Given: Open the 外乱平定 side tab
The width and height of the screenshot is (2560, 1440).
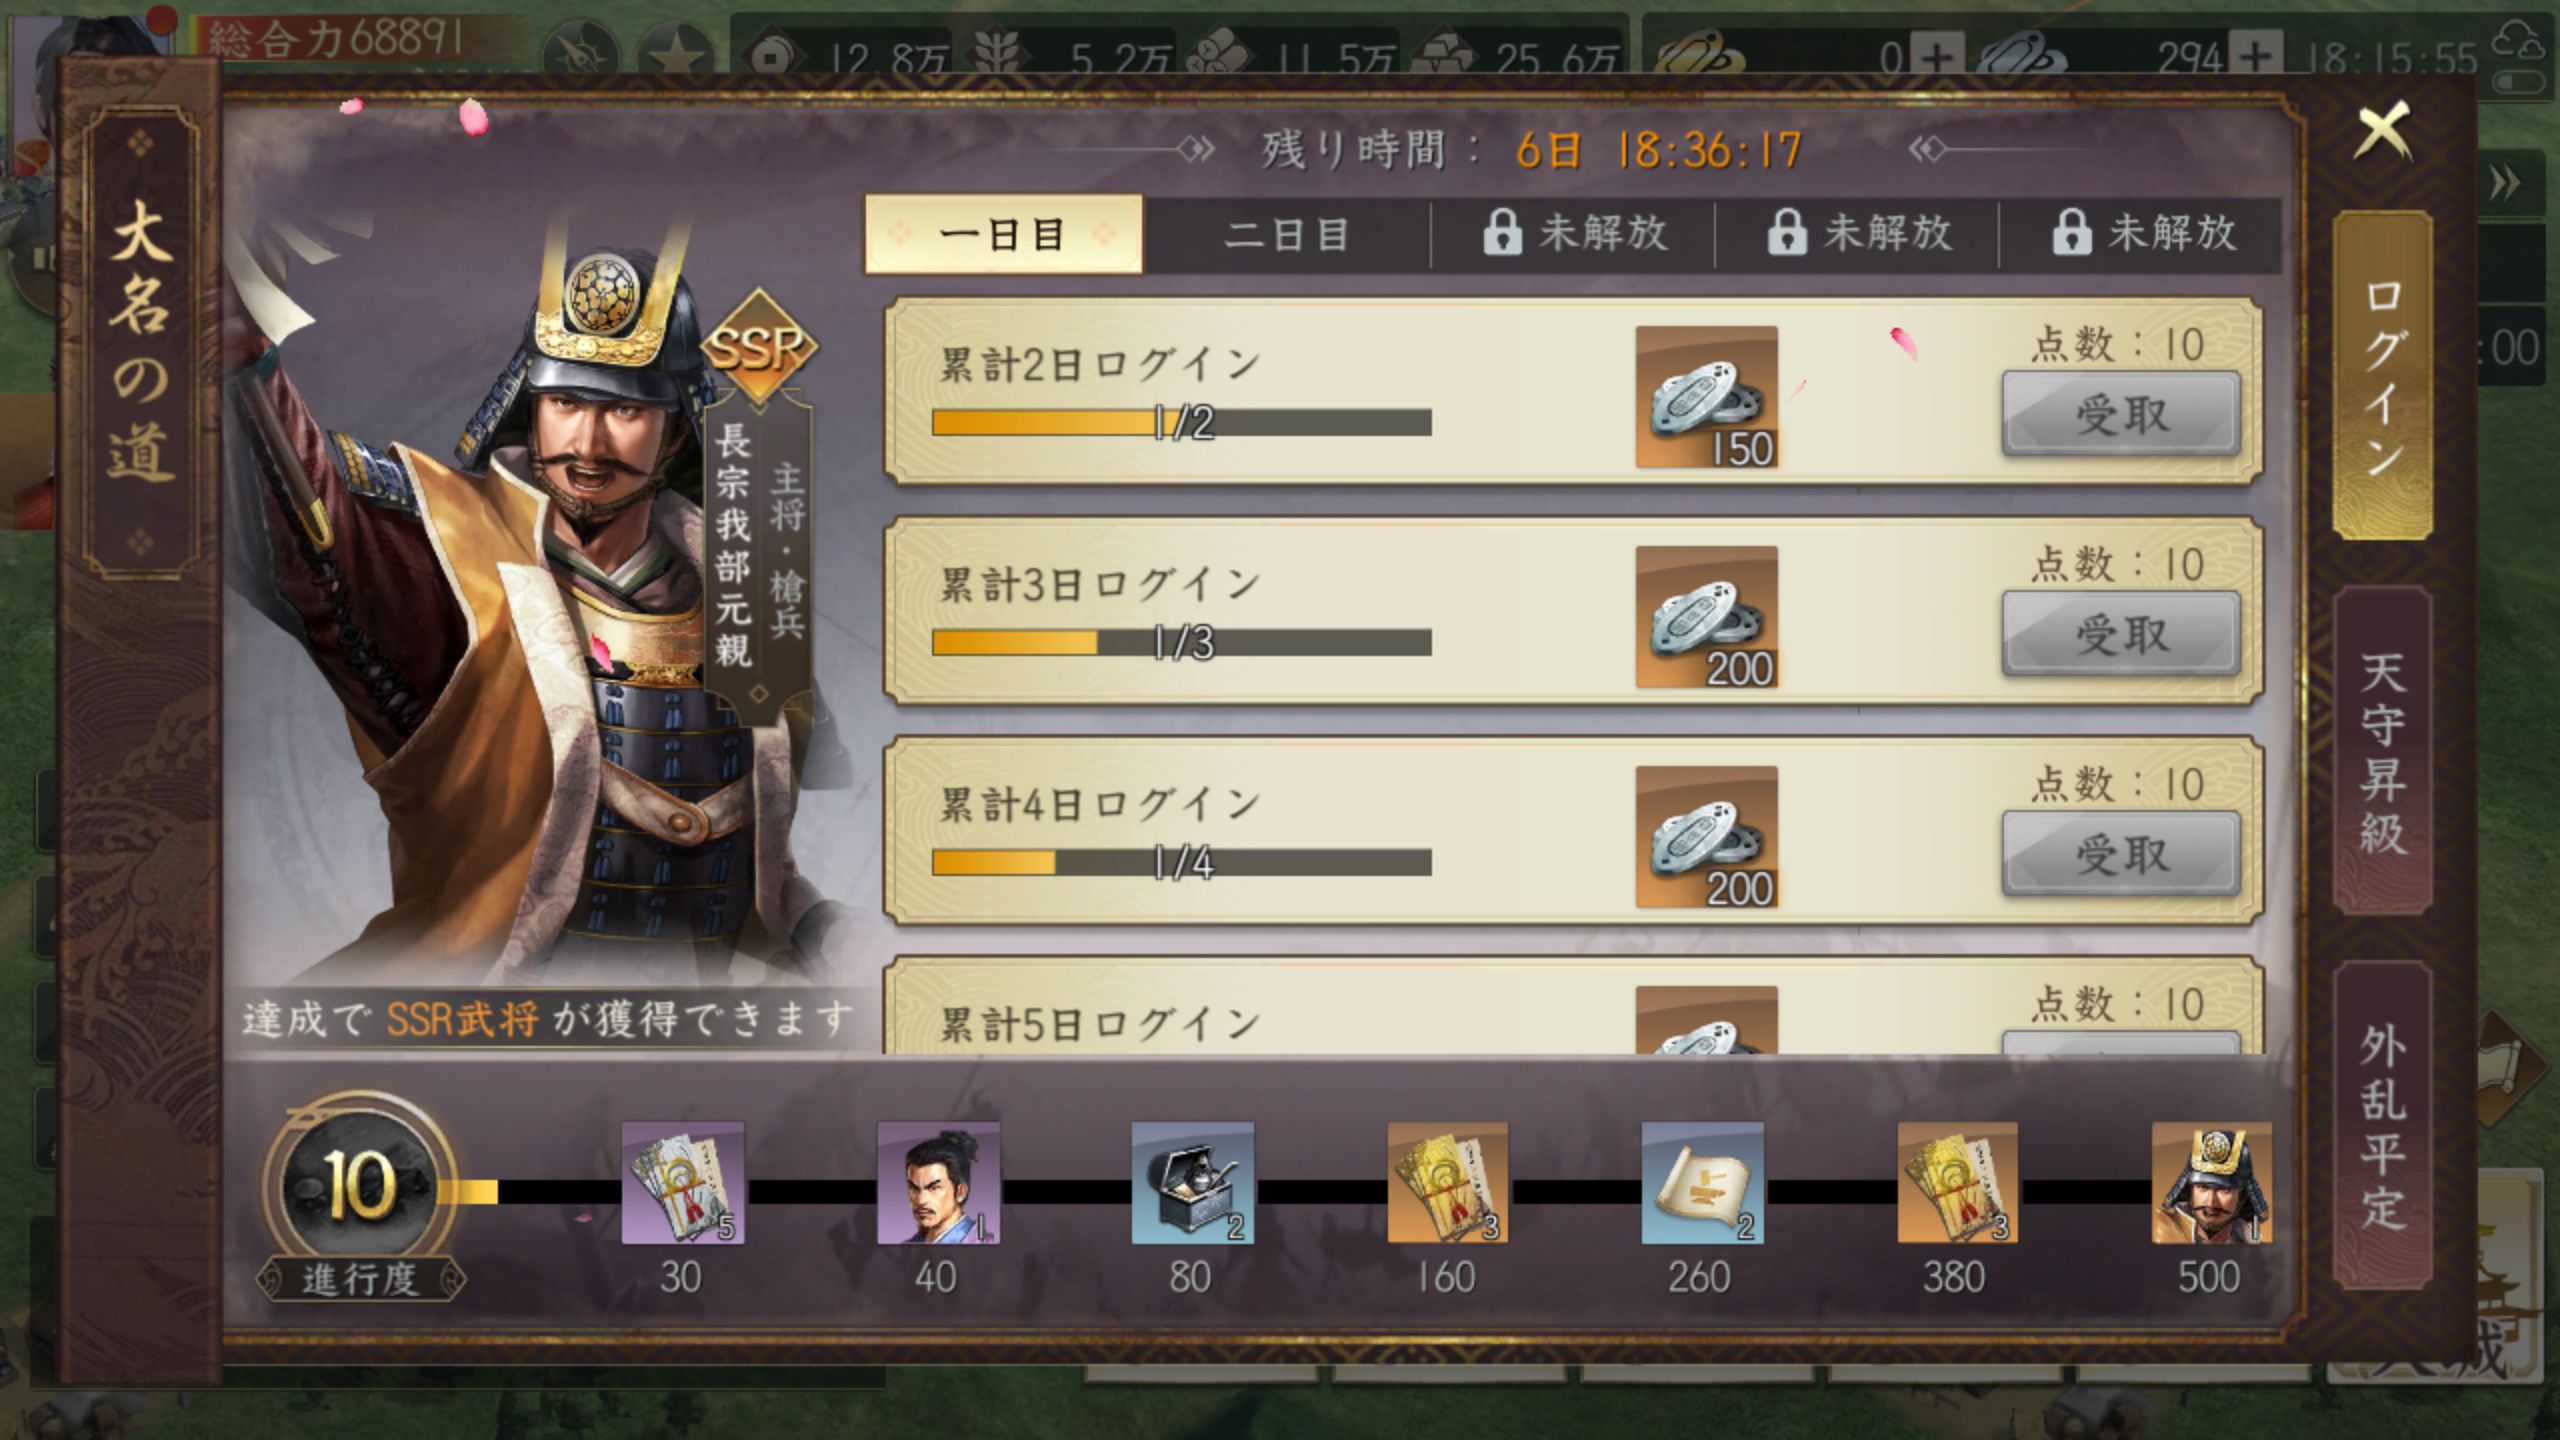Looking at the screenshot, I should 2382,1126.
